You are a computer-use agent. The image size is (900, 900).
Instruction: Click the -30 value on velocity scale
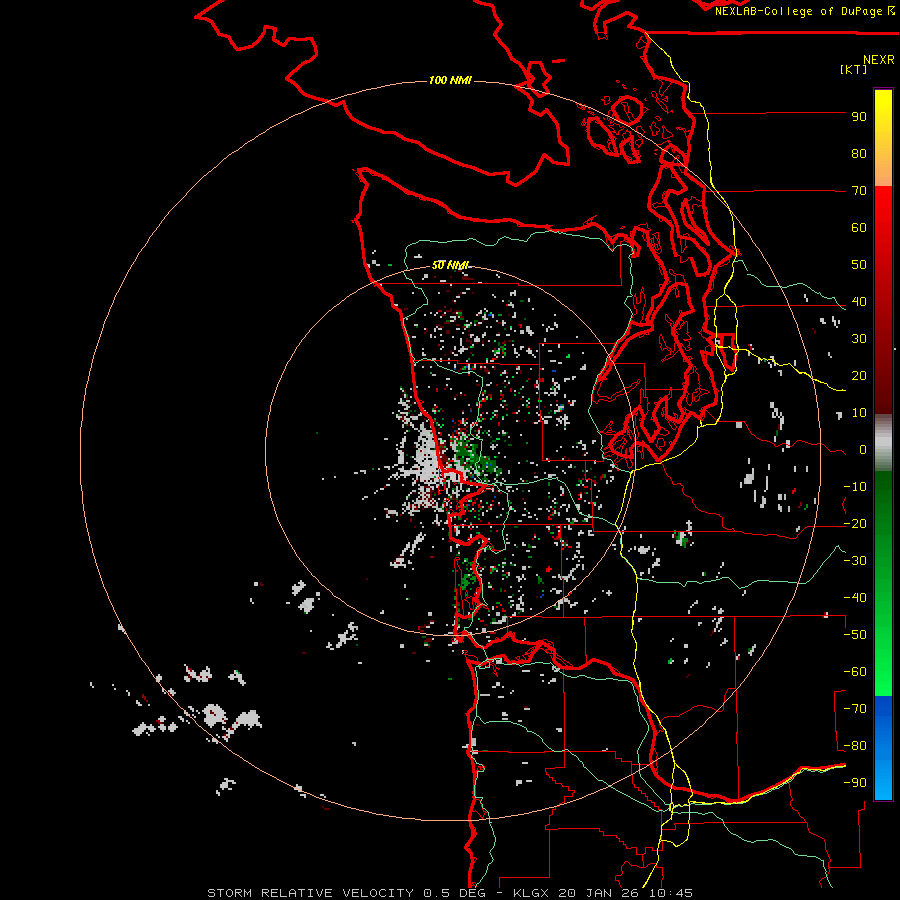point(855,561)
